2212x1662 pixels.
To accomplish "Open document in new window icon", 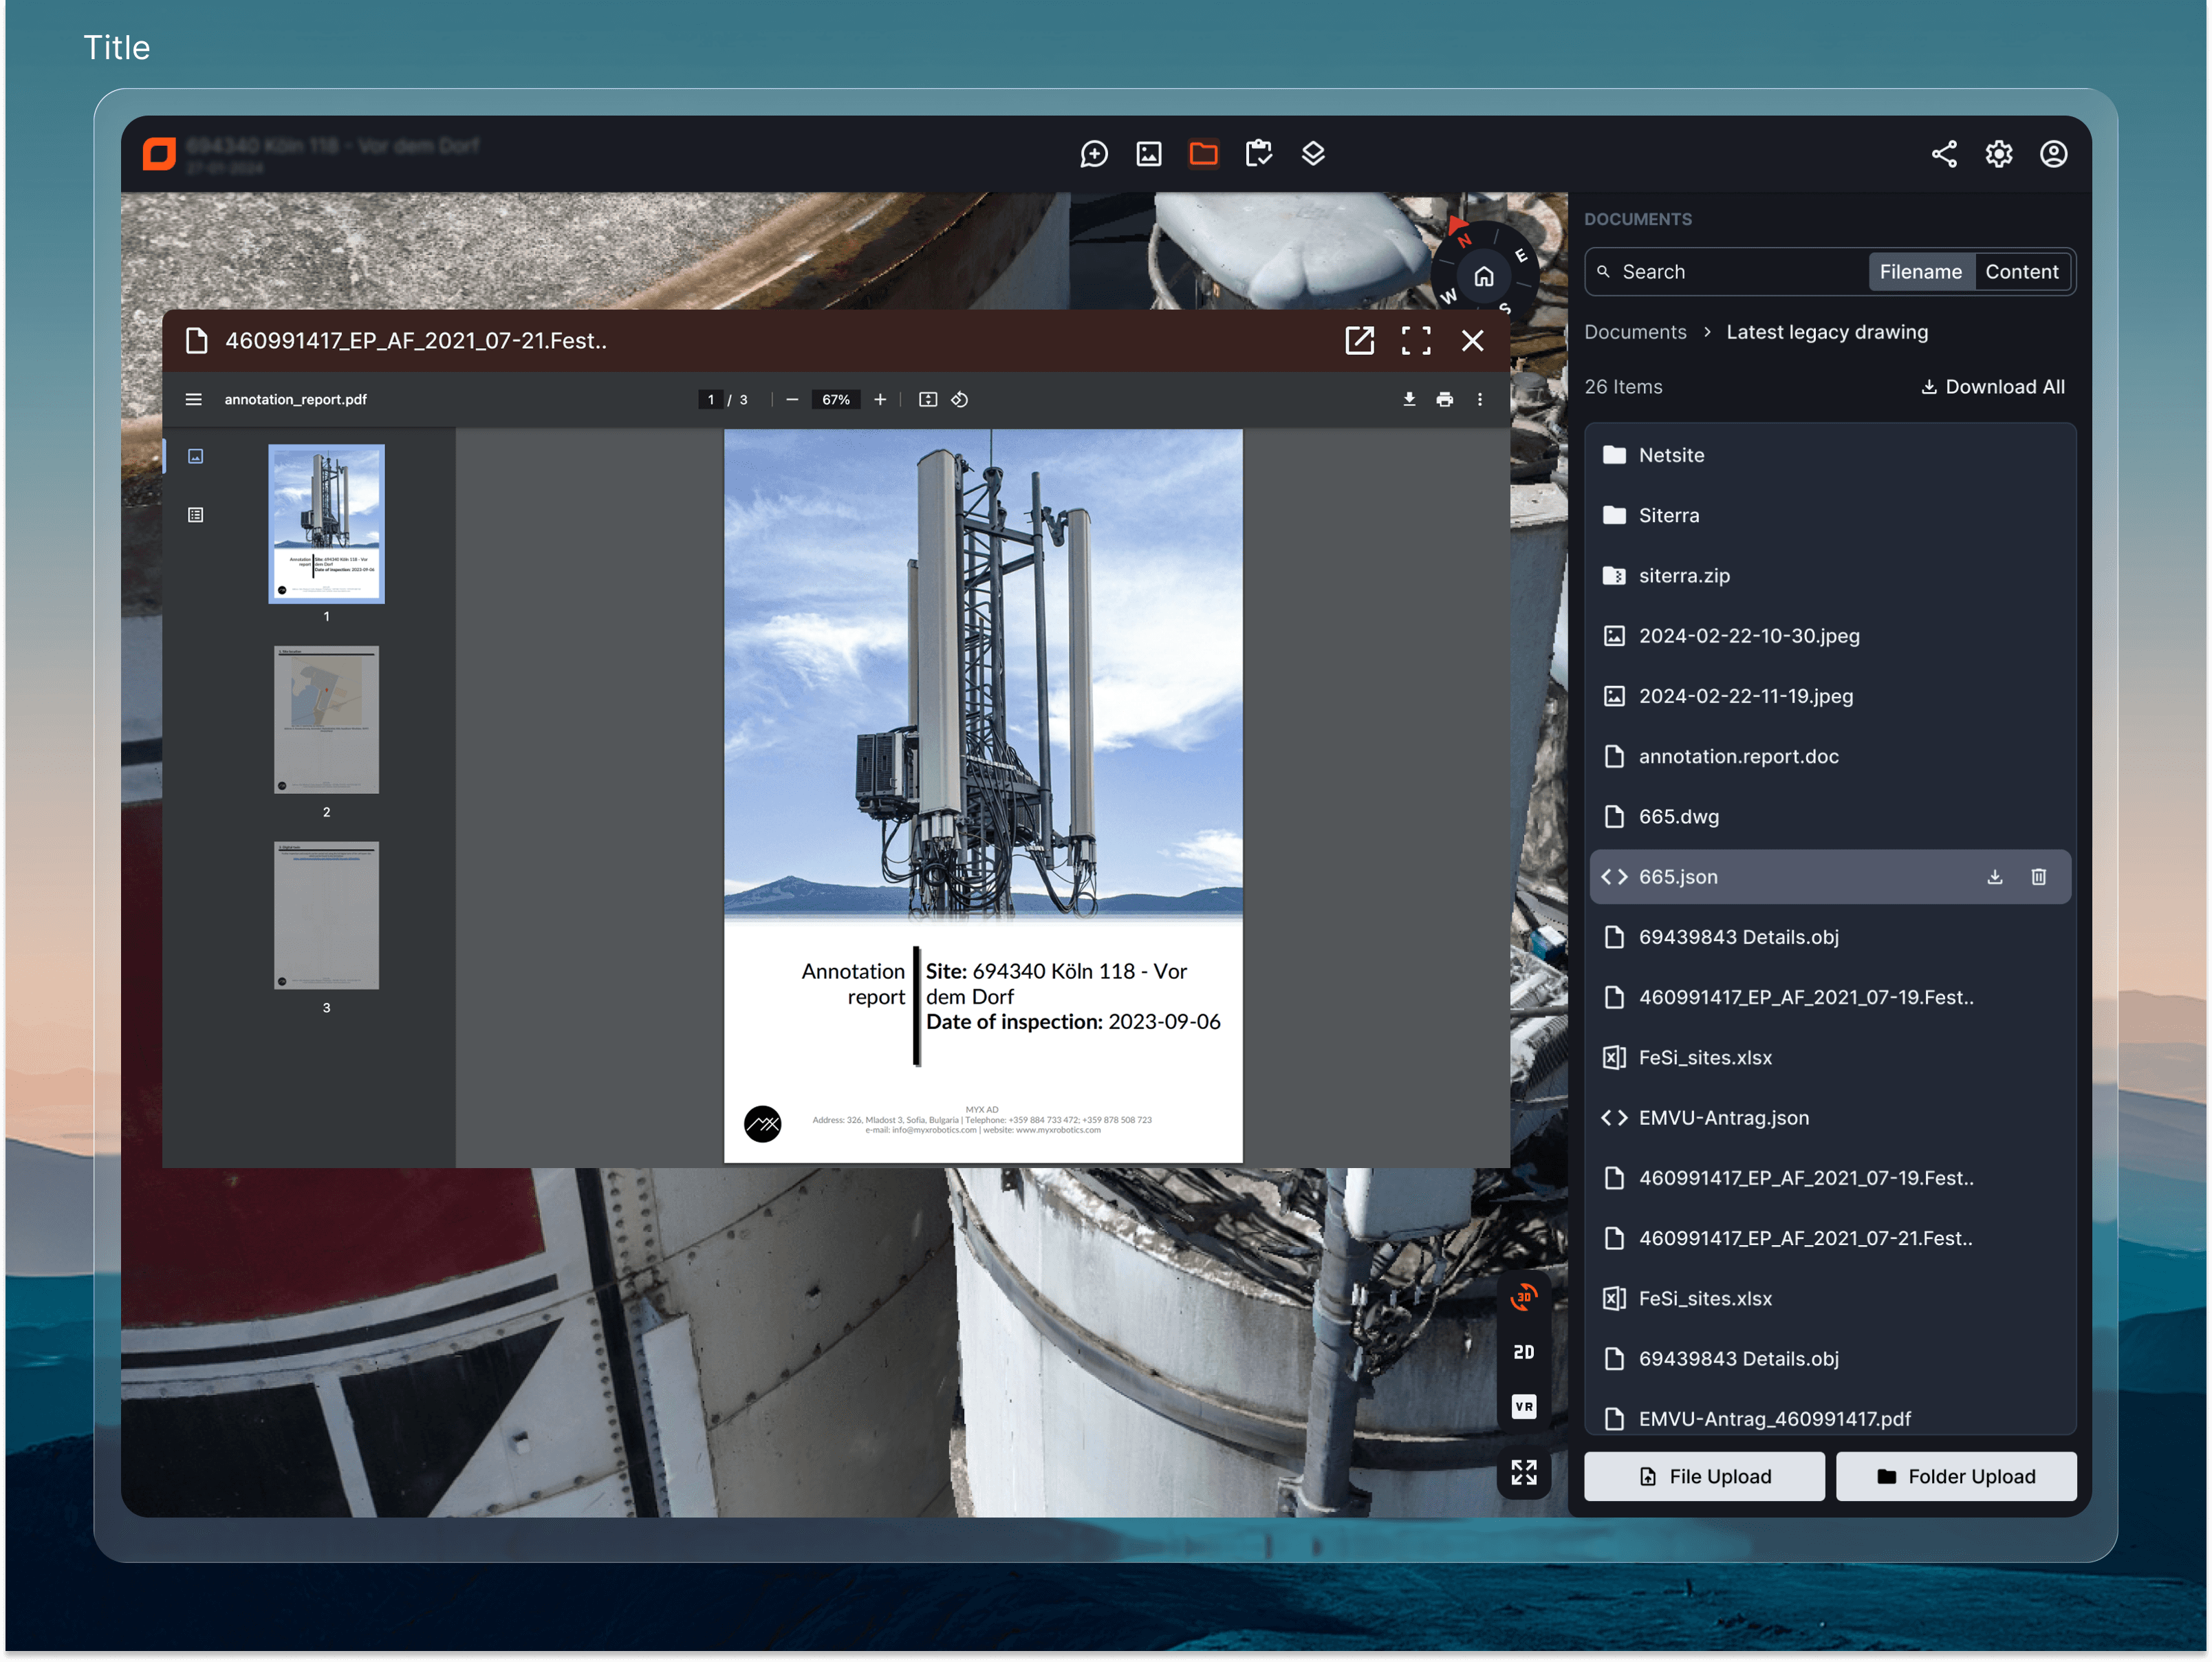I will pos(1360,341).
